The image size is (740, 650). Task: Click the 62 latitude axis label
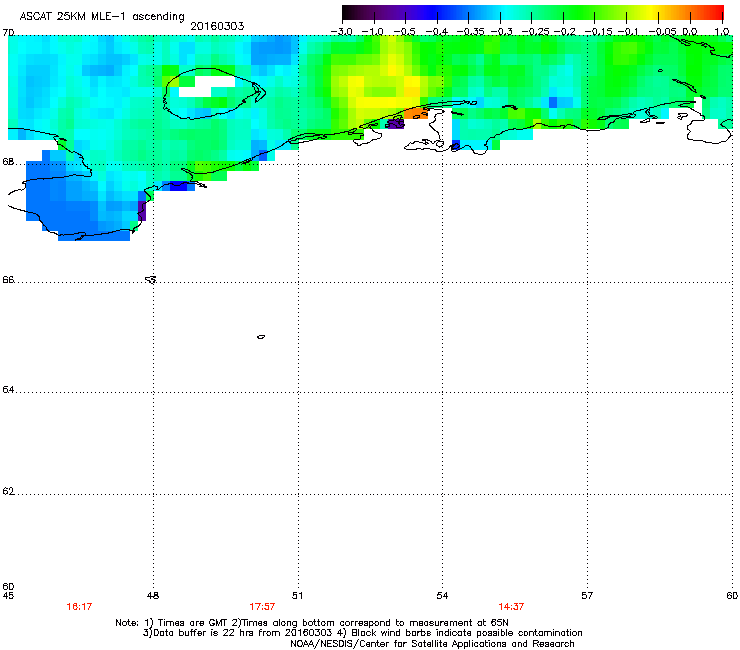tap(8, 491)
